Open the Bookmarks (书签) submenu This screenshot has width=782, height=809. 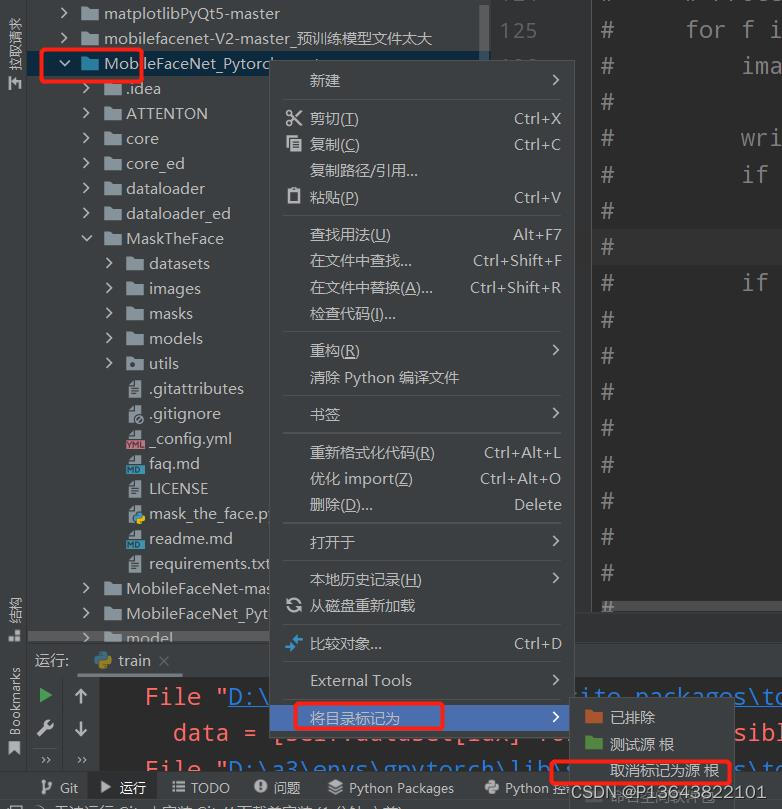click(422, 414)
